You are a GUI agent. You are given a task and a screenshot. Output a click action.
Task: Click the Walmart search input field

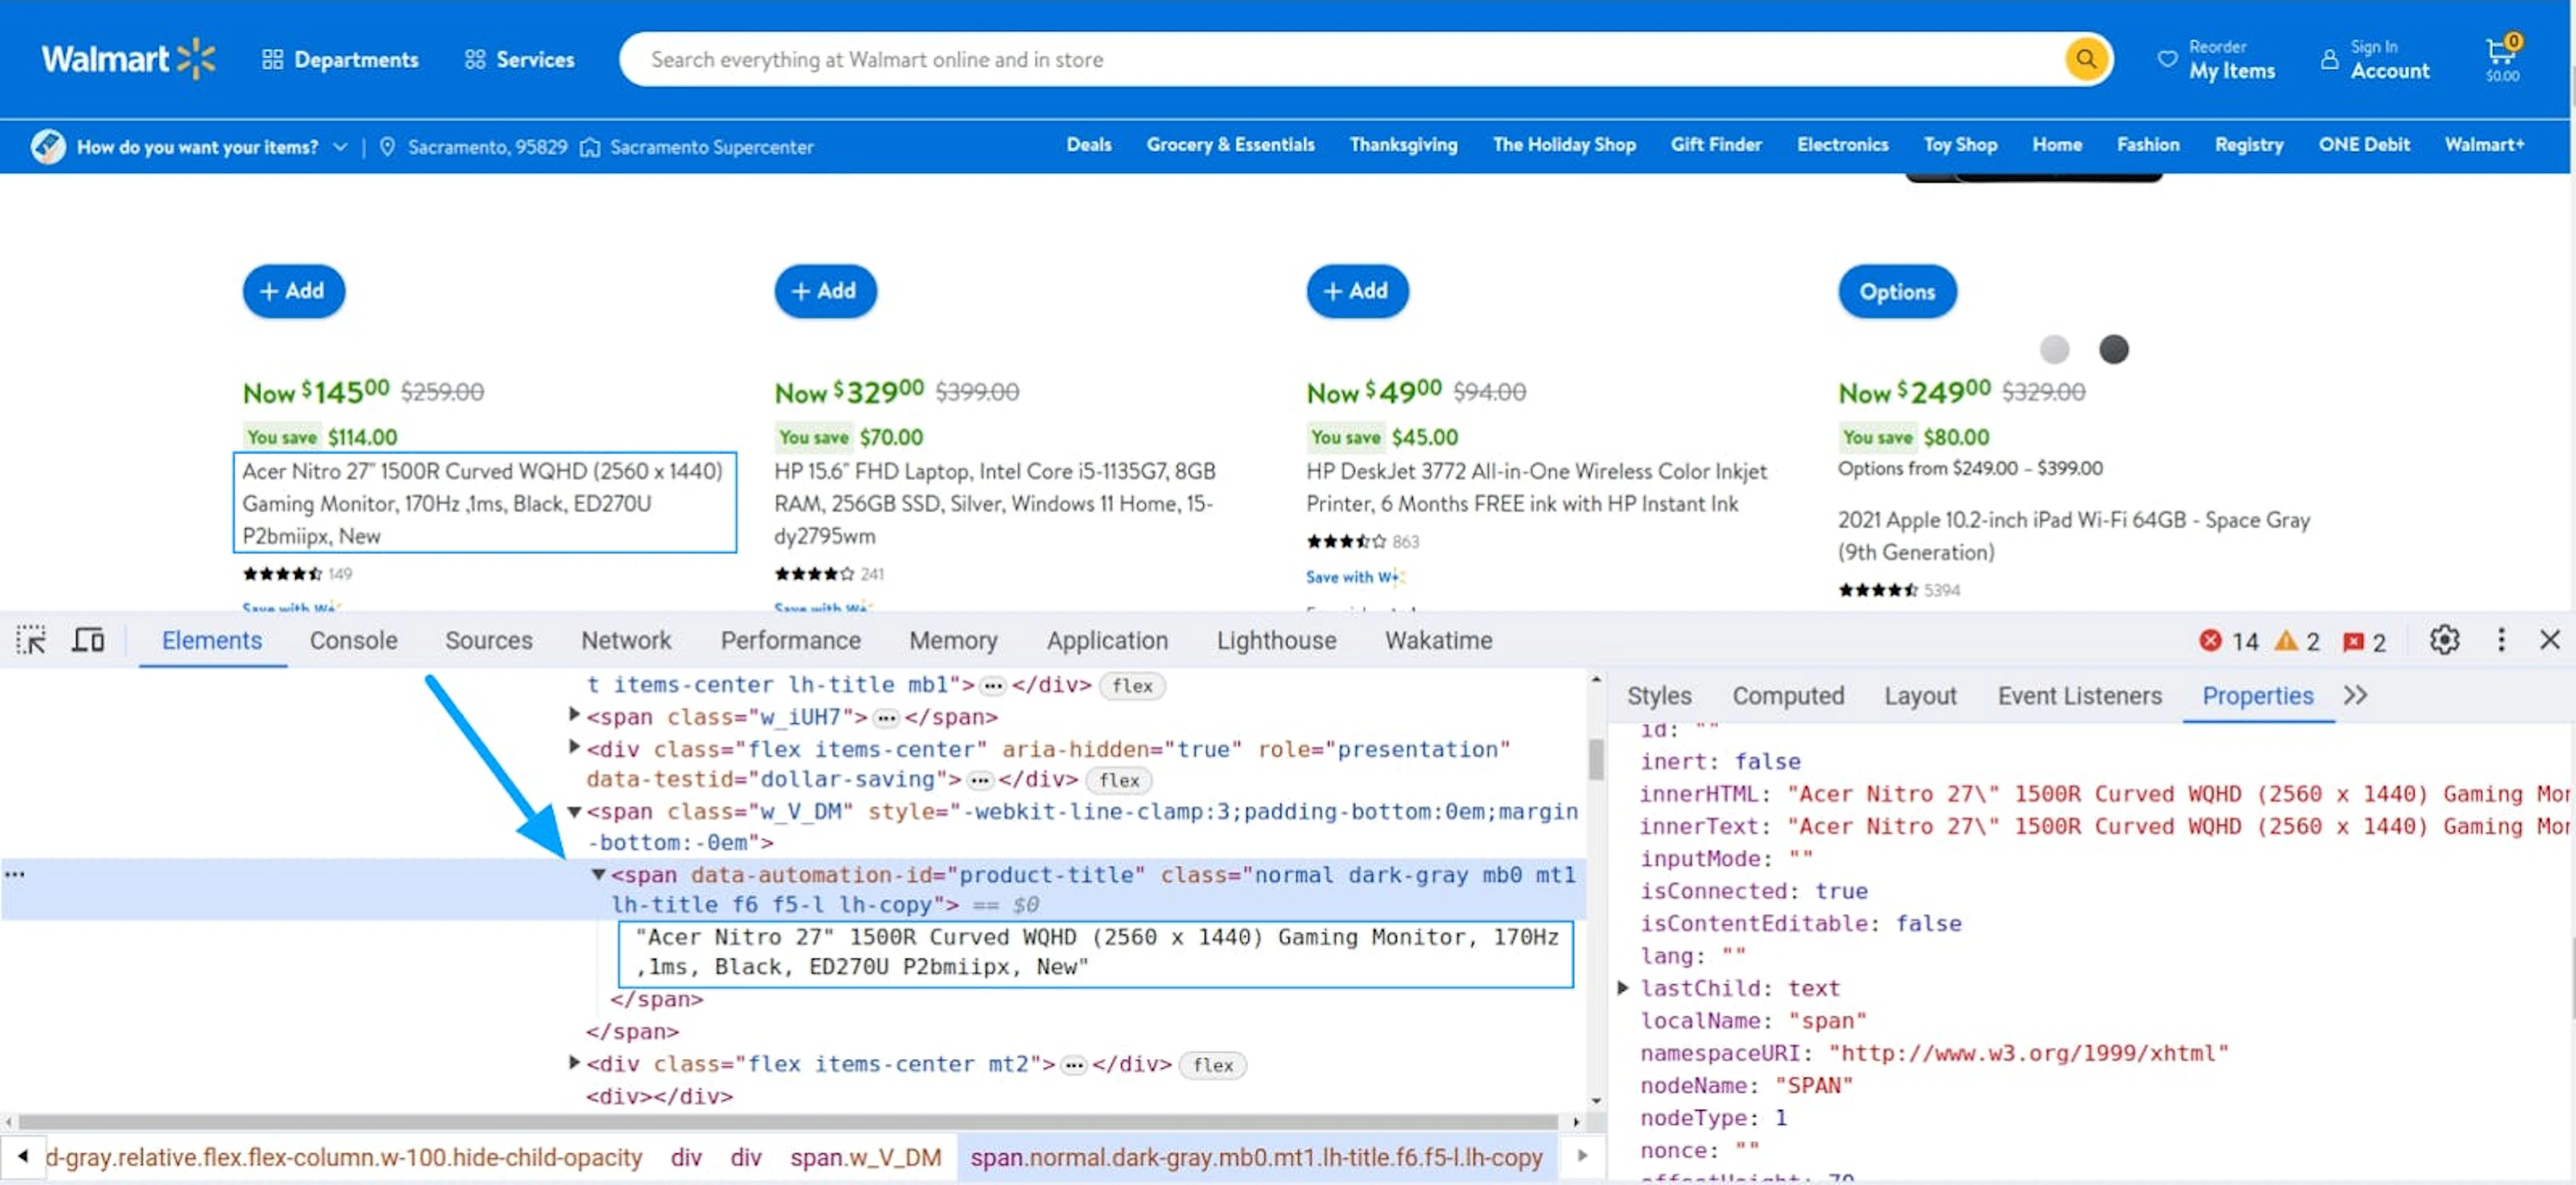click(x=1340, y=59)
